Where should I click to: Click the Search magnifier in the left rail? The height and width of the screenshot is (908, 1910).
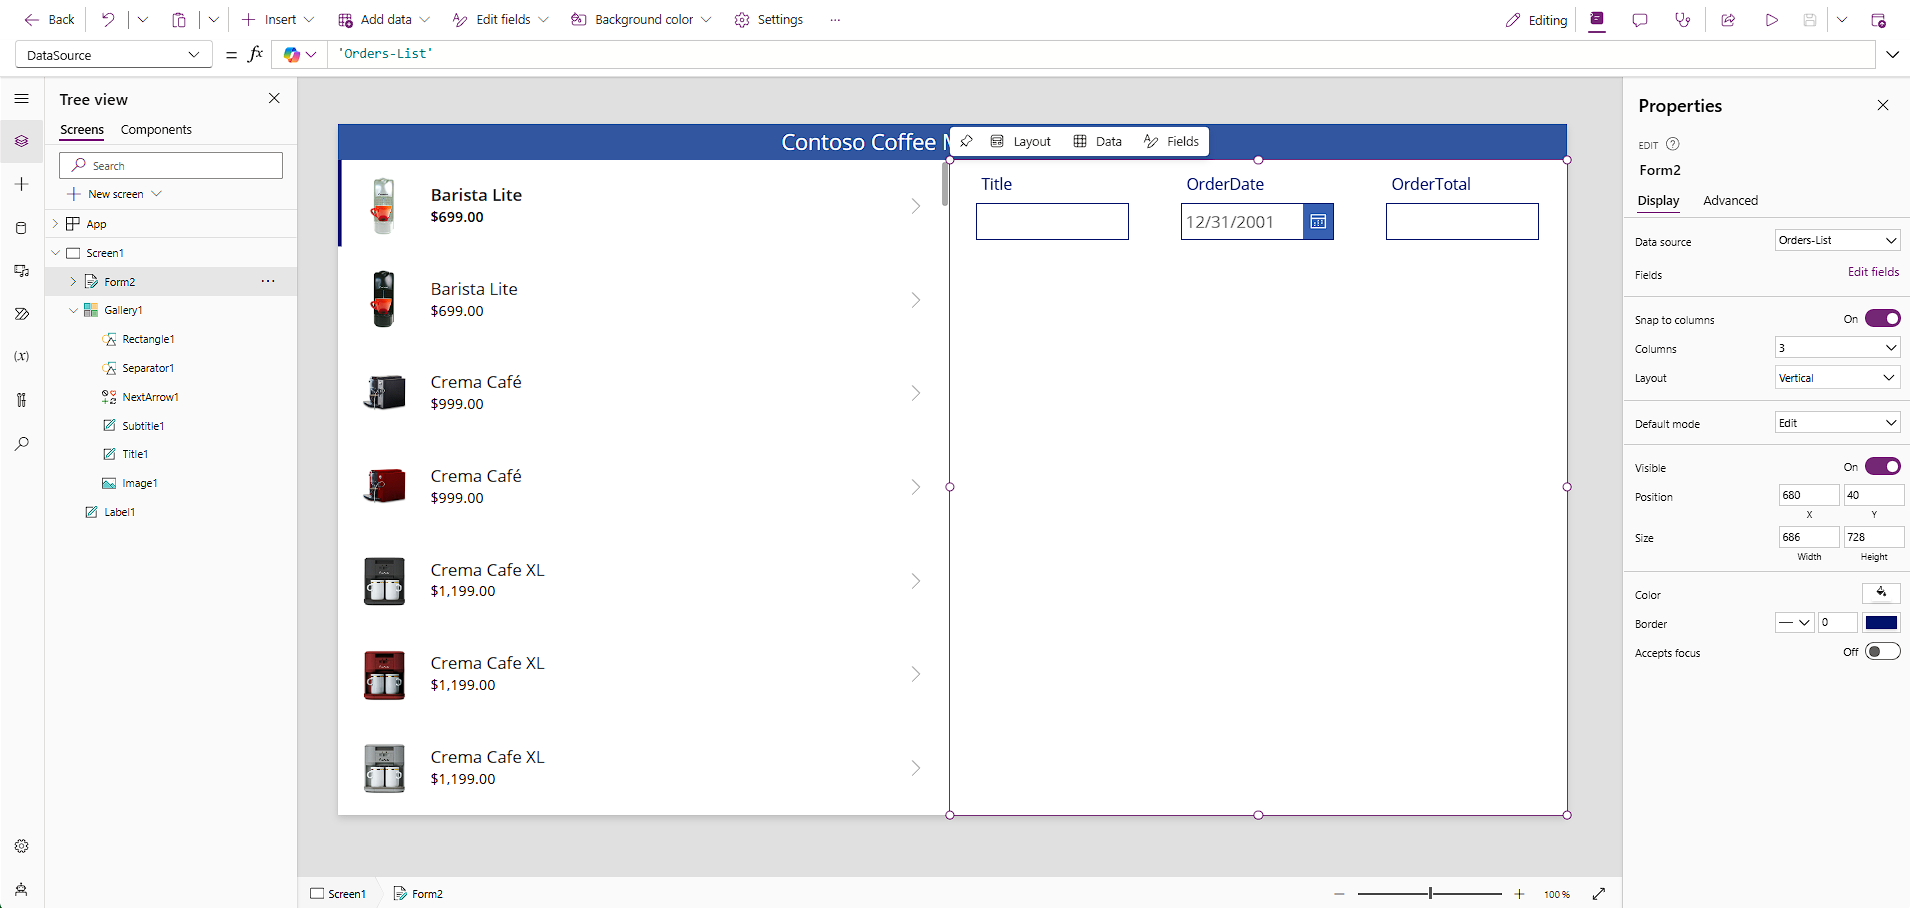click(x=21, y=443)
